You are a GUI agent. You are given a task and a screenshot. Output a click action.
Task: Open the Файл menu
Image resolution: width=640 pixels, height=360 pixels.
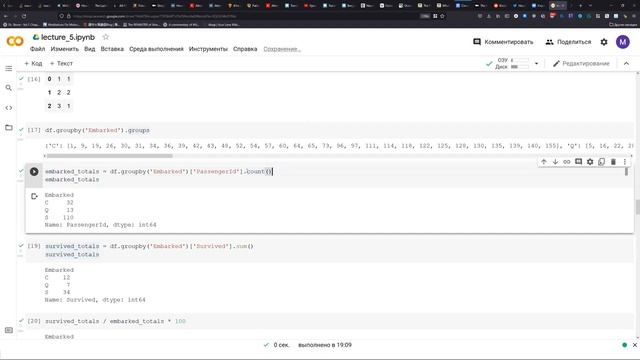tap(38, 49)
